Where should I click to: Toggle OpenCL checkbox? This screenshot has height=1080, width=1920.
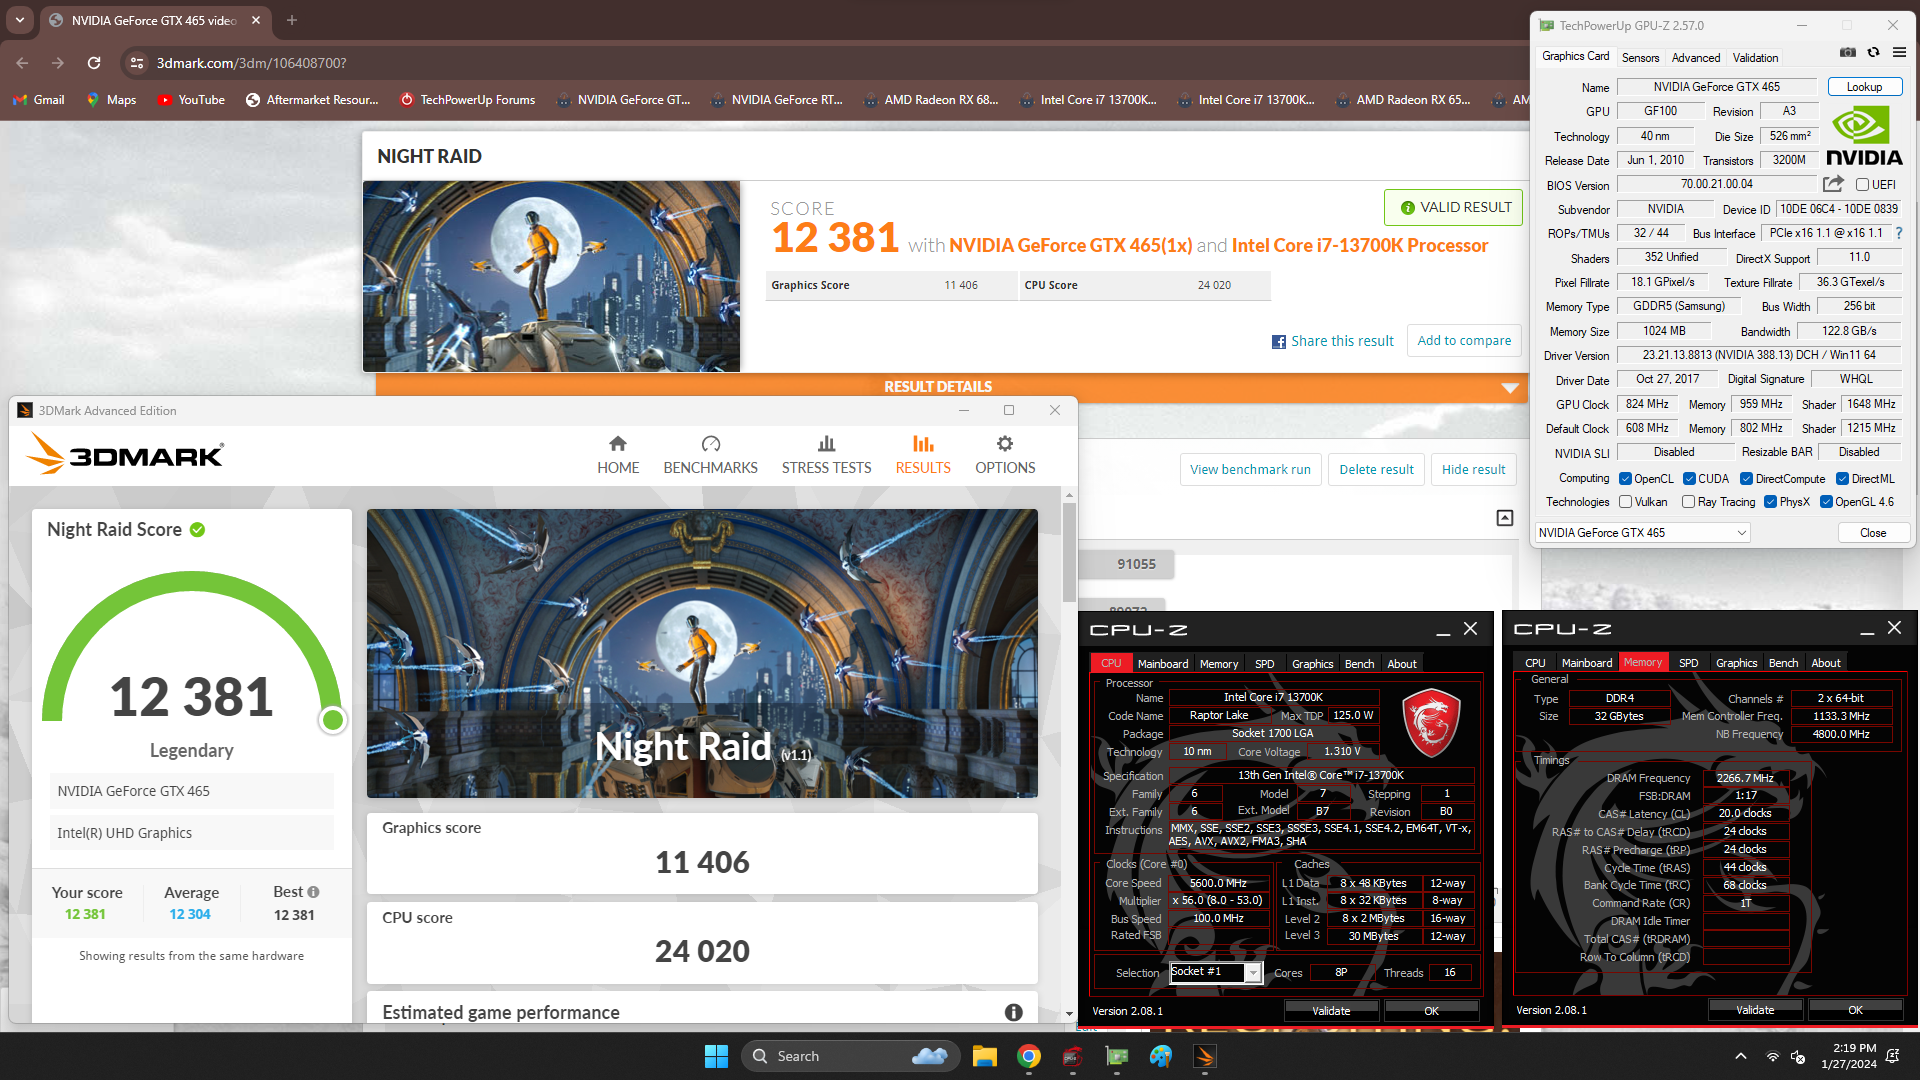1626,479
